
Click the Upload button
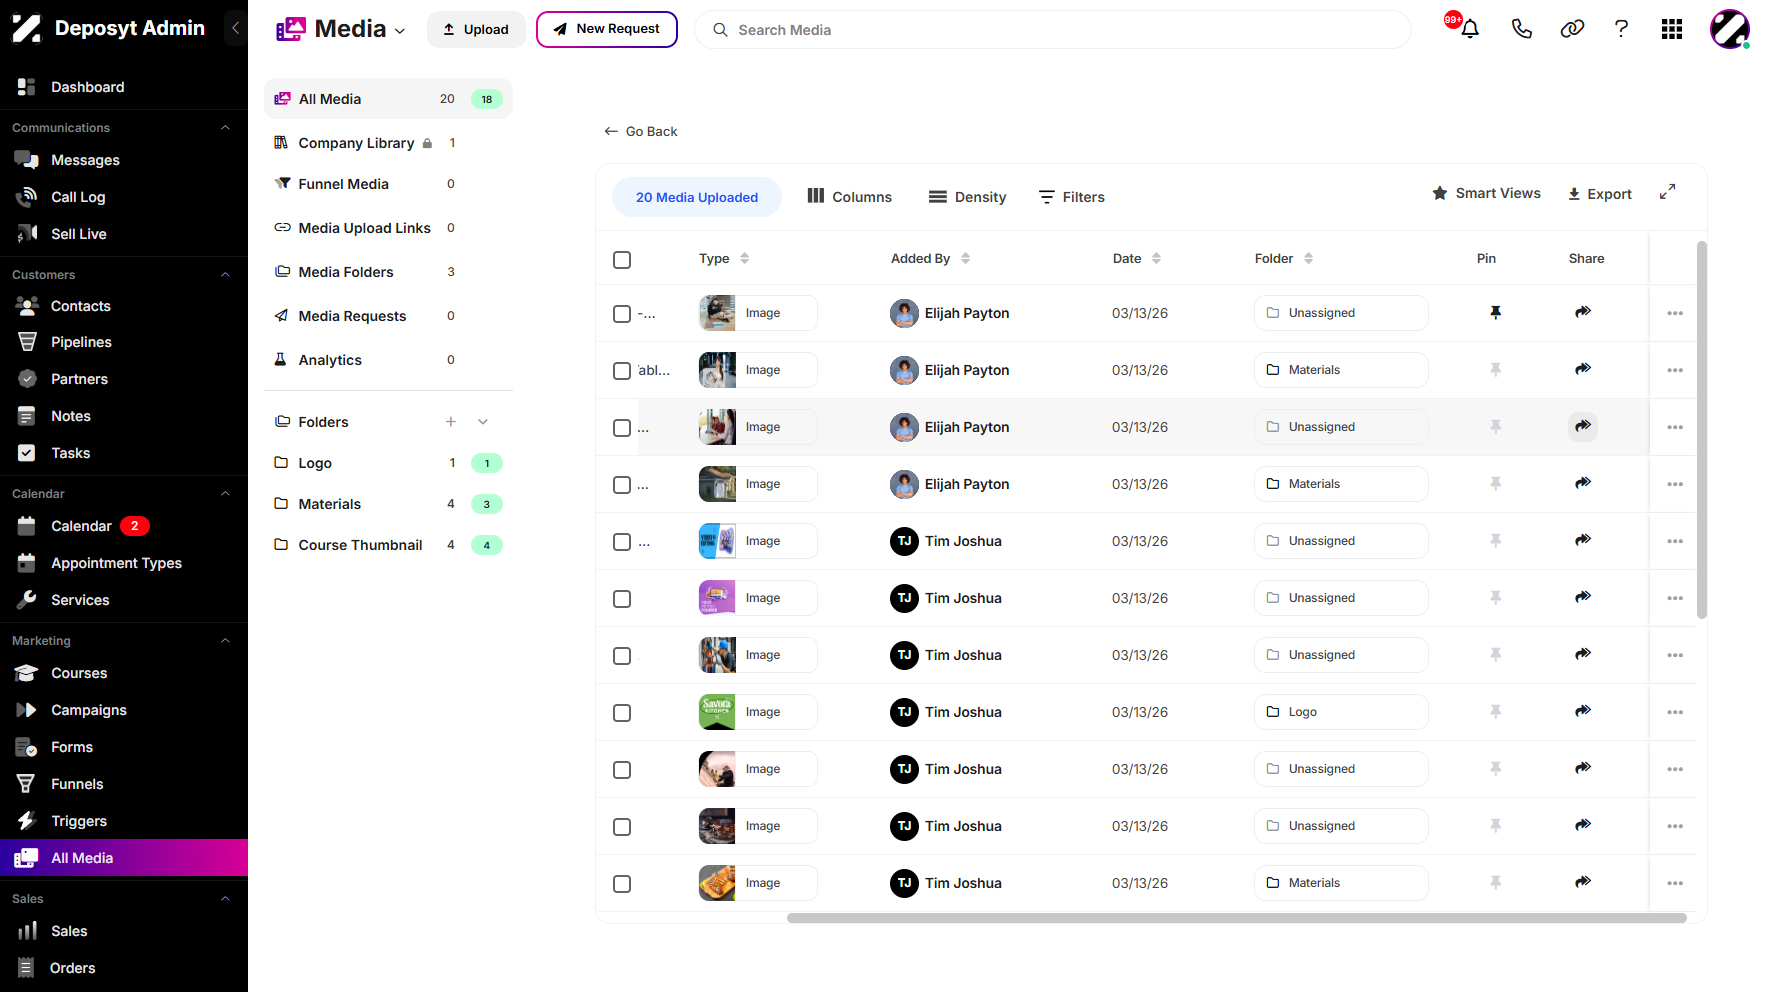[x=476, y=30]
